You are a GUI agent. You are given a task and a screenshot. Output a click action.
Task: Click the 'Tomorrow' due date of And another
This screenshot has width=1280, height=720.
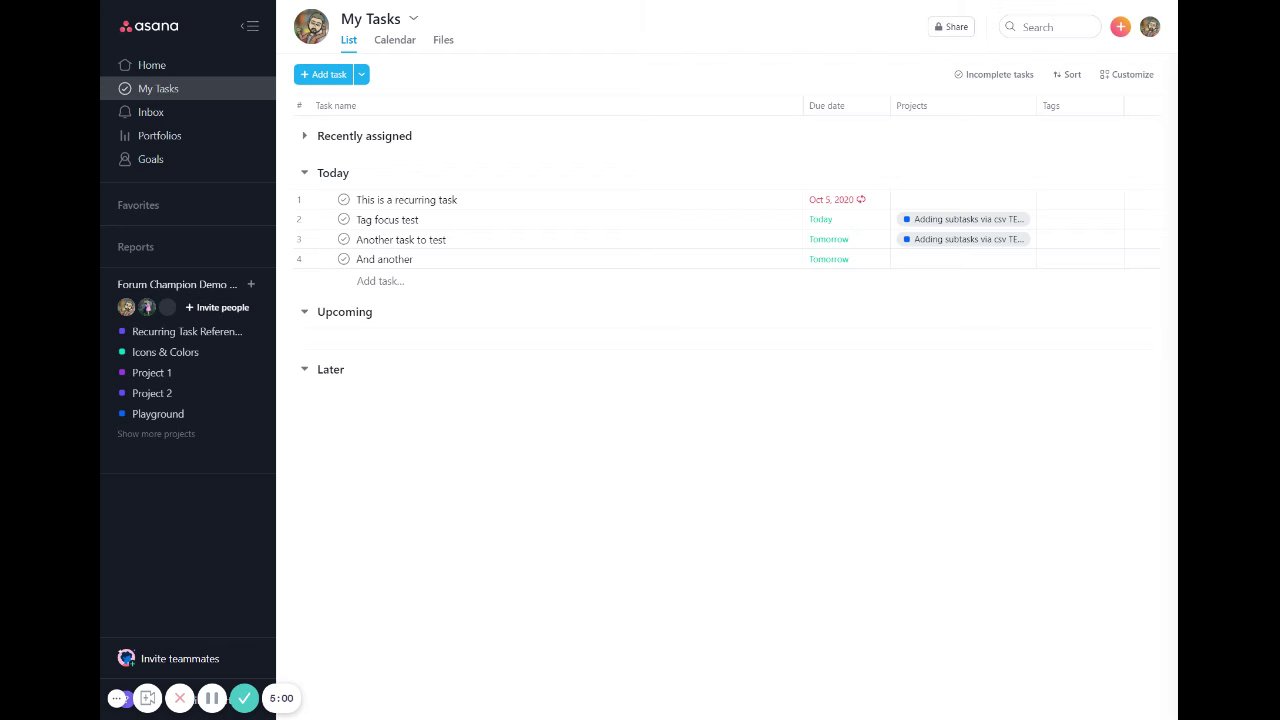point(828,259)
